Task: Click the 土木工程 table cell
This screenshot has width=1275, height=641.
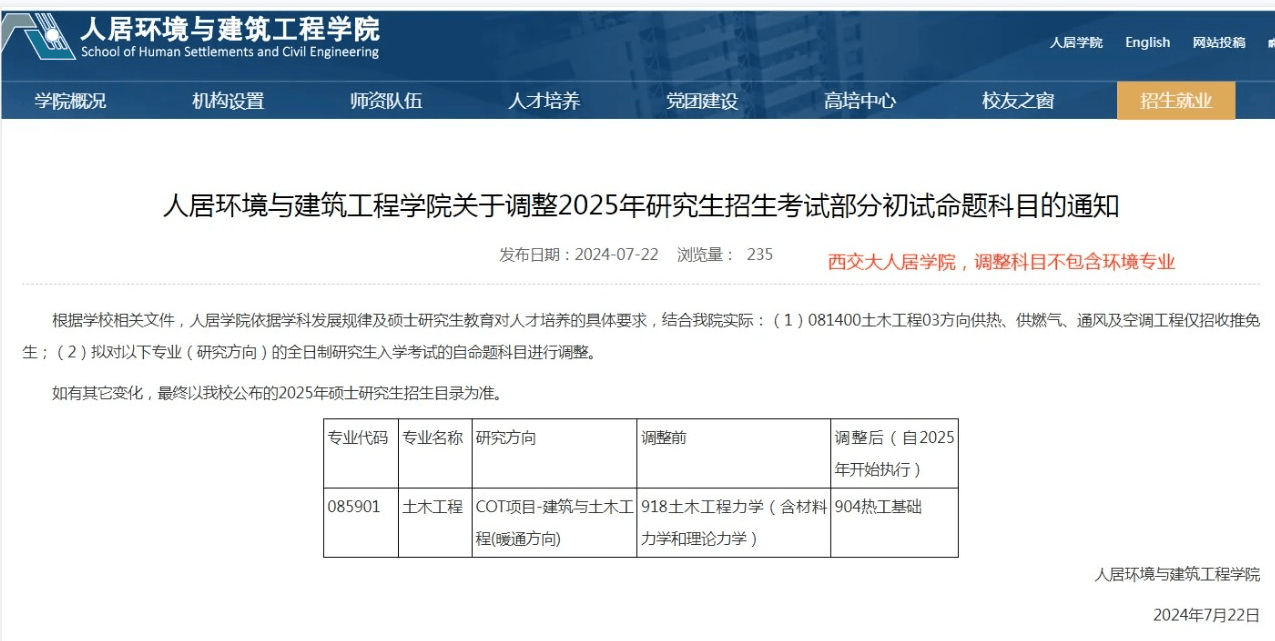Action: pyautogui.click(x=435, y=522)
